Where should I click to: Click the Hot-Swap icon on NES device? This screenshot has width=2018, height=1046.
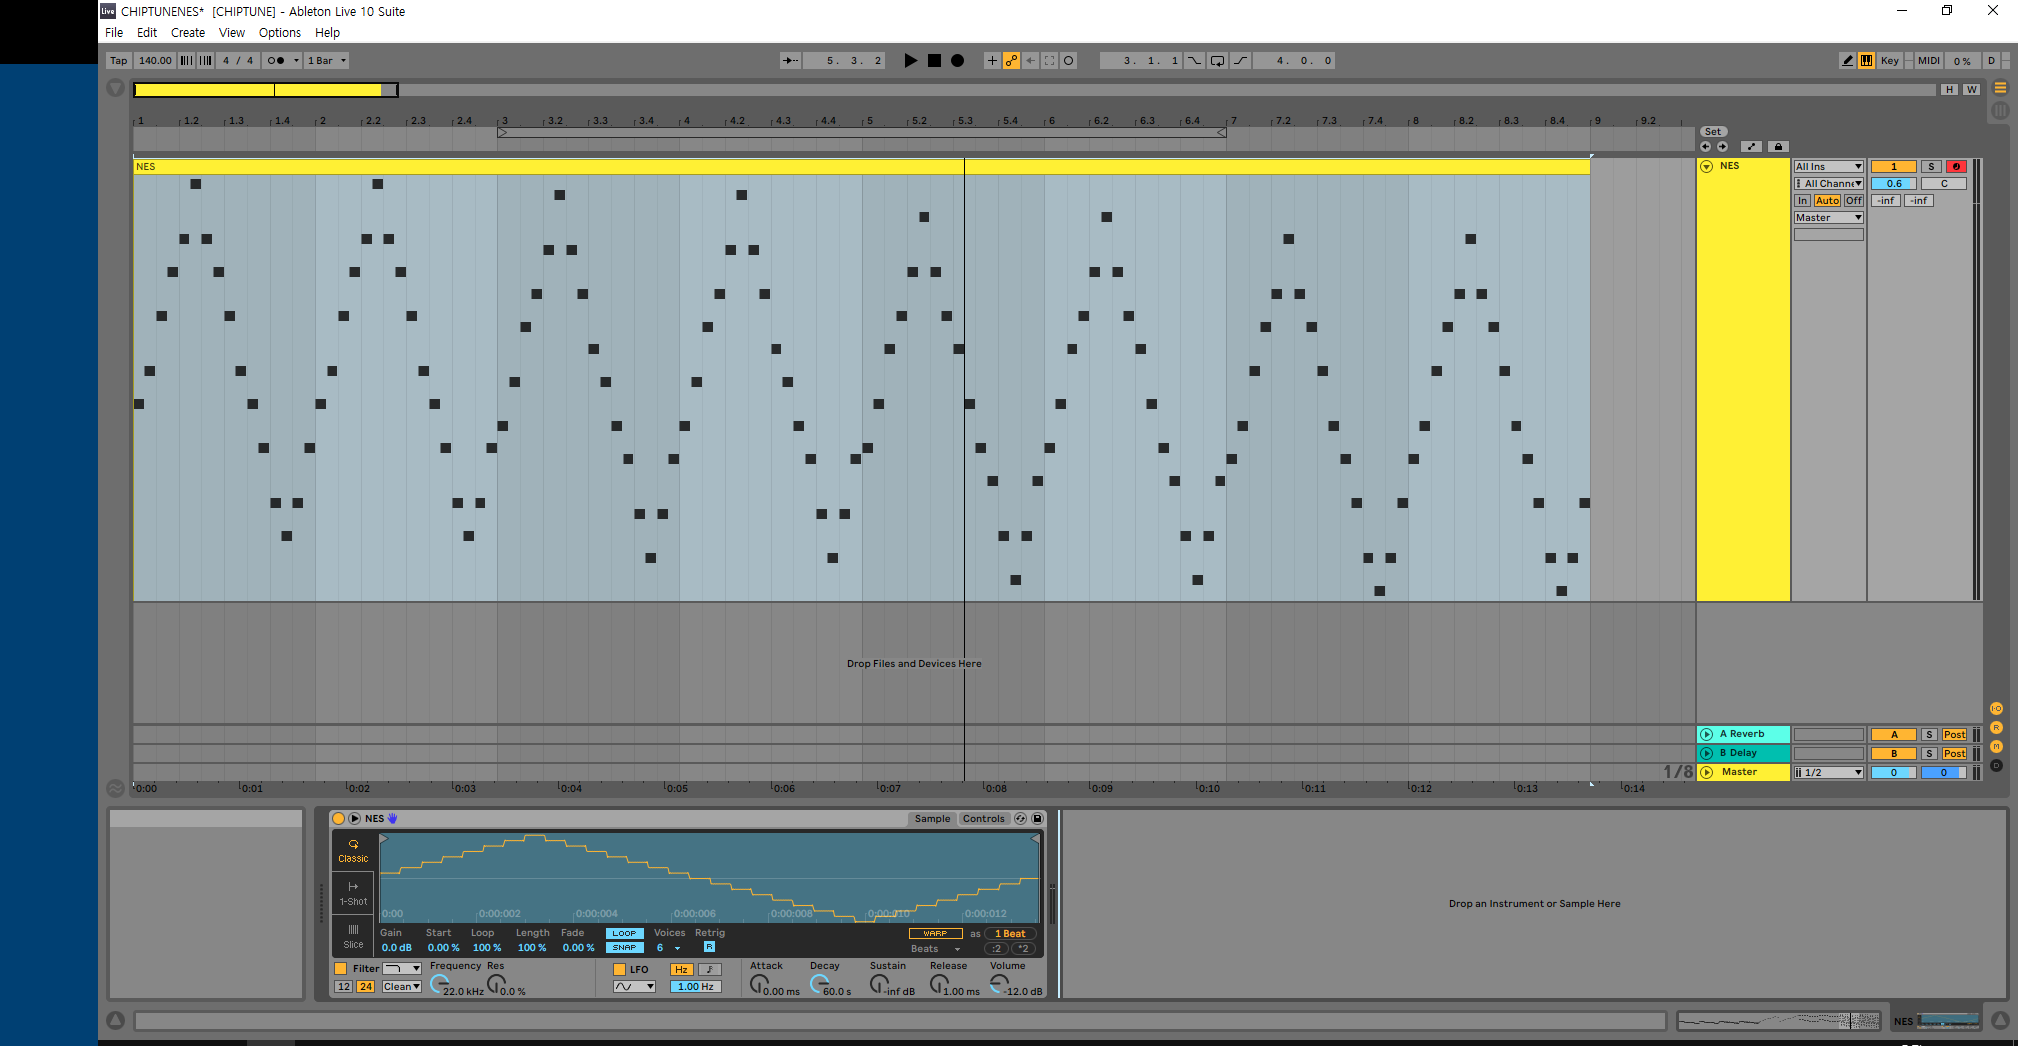1020,819
